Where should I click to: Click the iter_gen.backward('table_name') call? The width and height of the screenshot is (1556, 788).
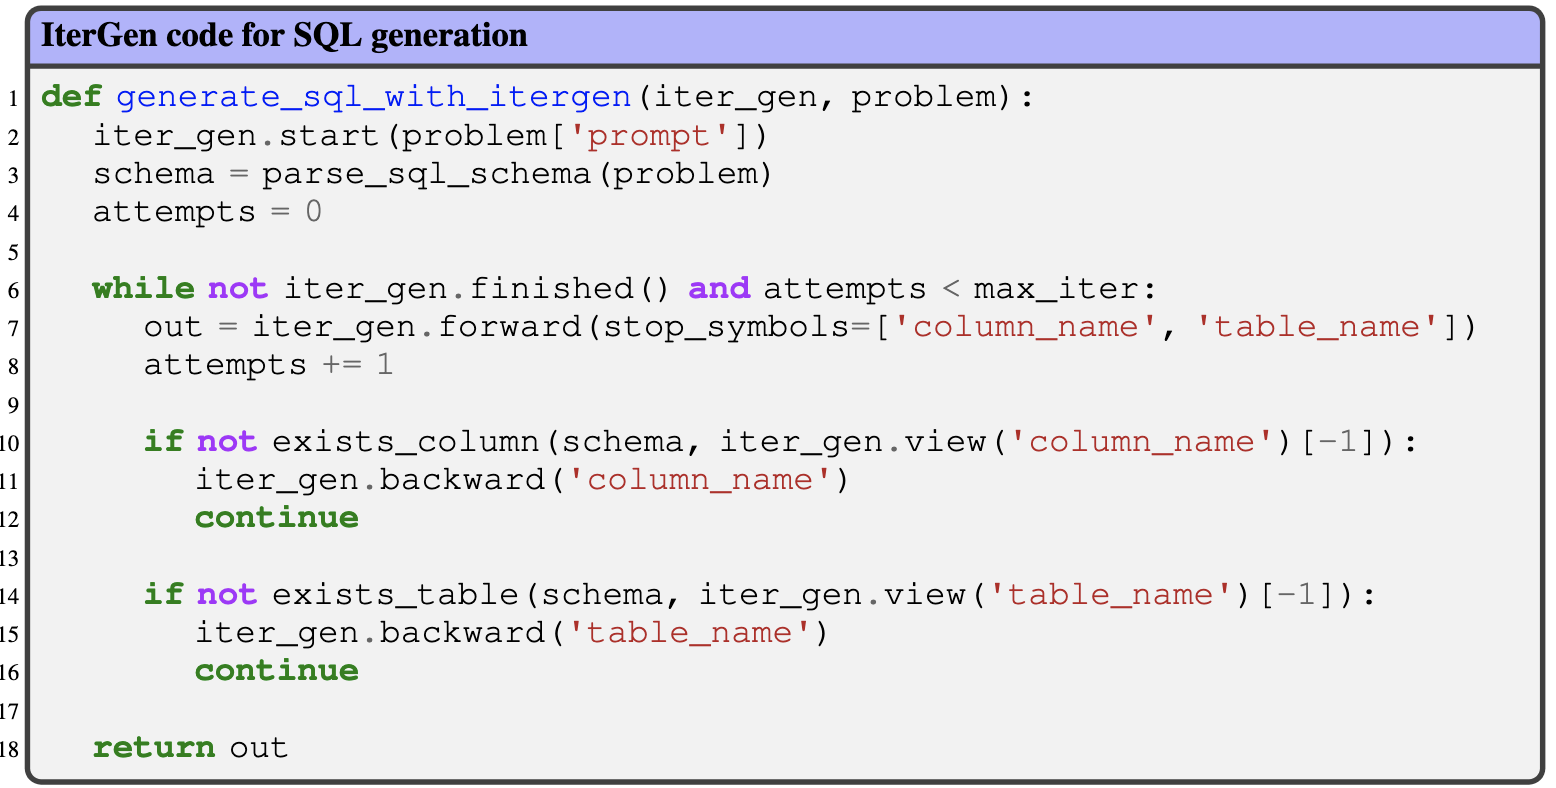point(511,633)
